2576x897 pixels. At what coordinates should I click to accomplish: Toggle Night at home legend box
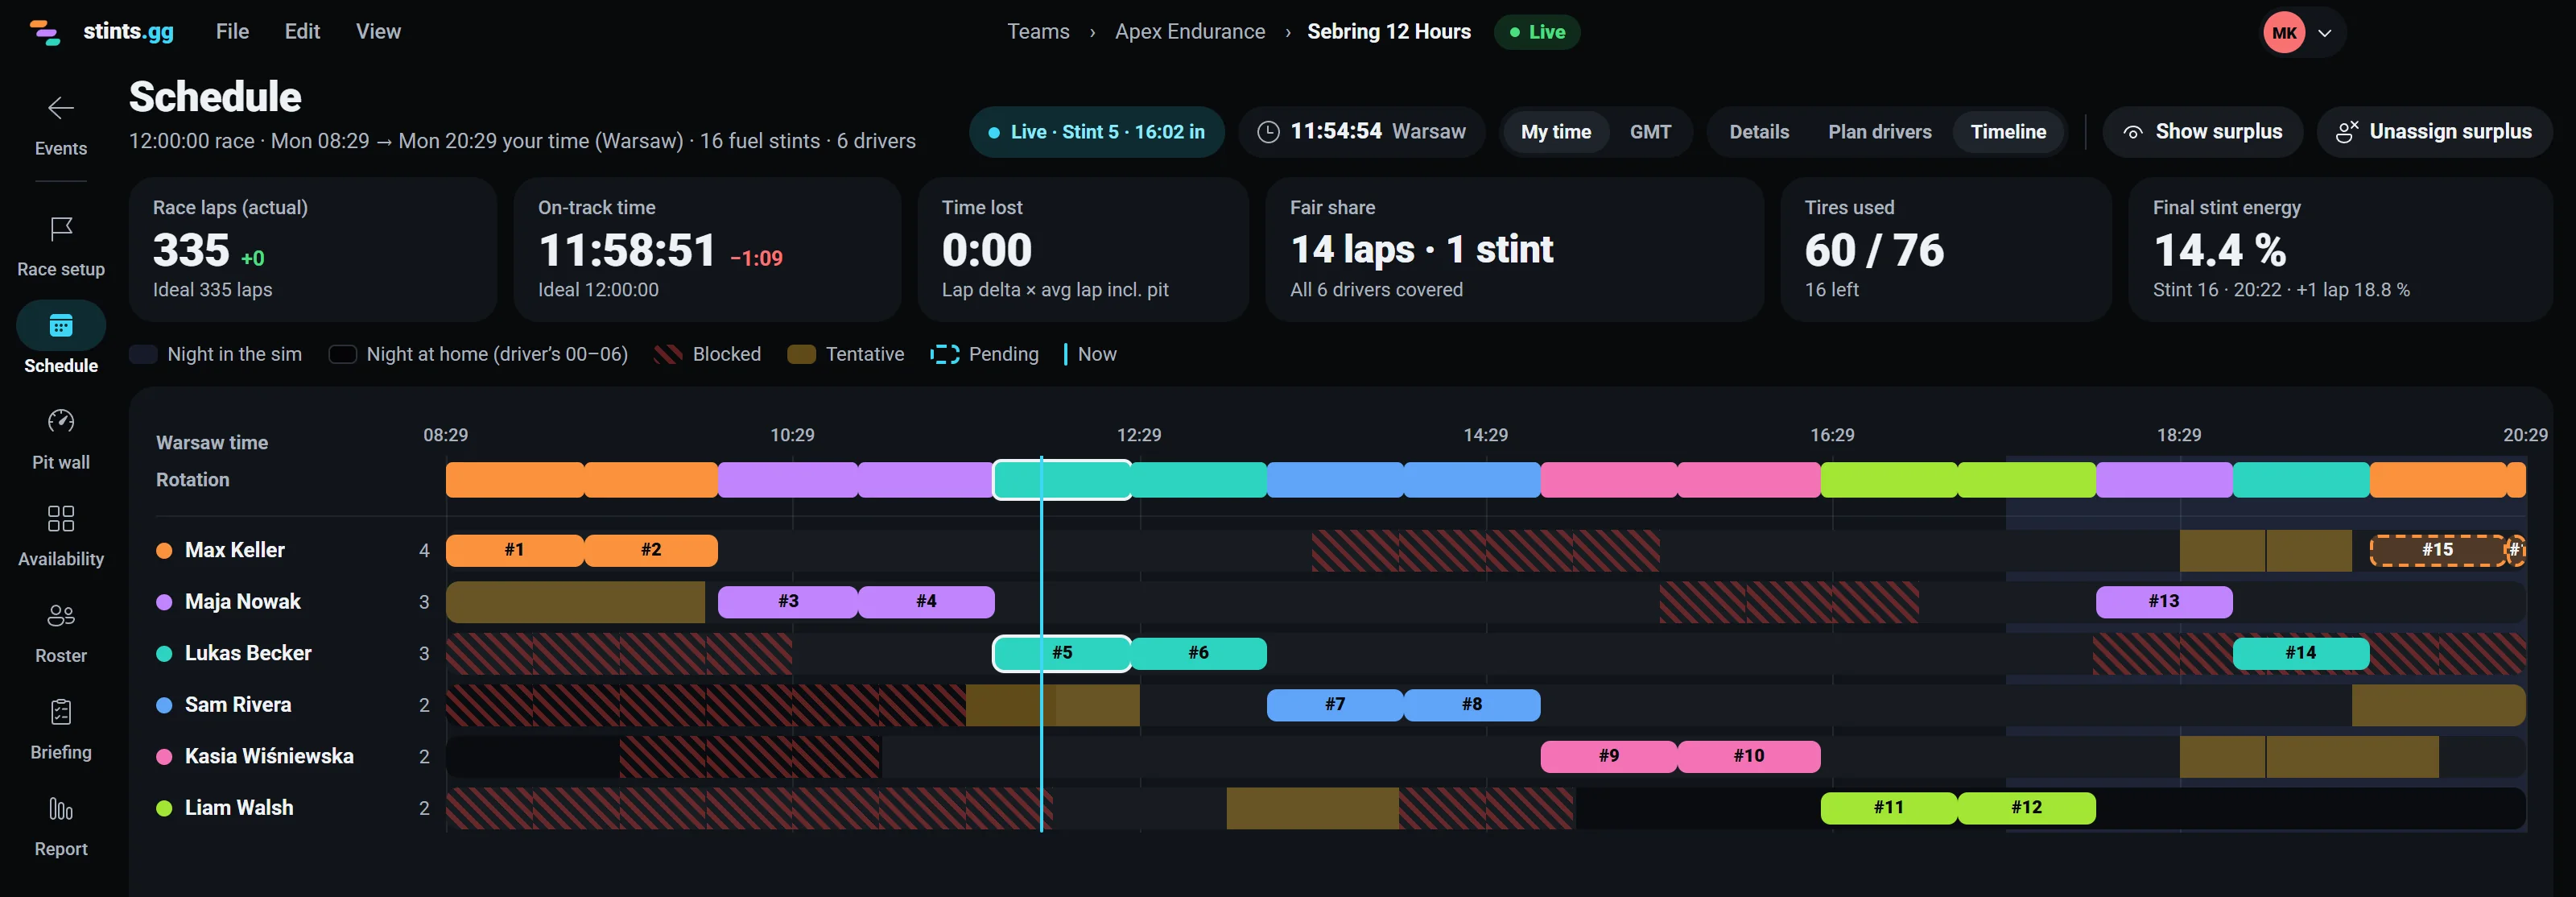pyautogui.click(x=343, y=354)
